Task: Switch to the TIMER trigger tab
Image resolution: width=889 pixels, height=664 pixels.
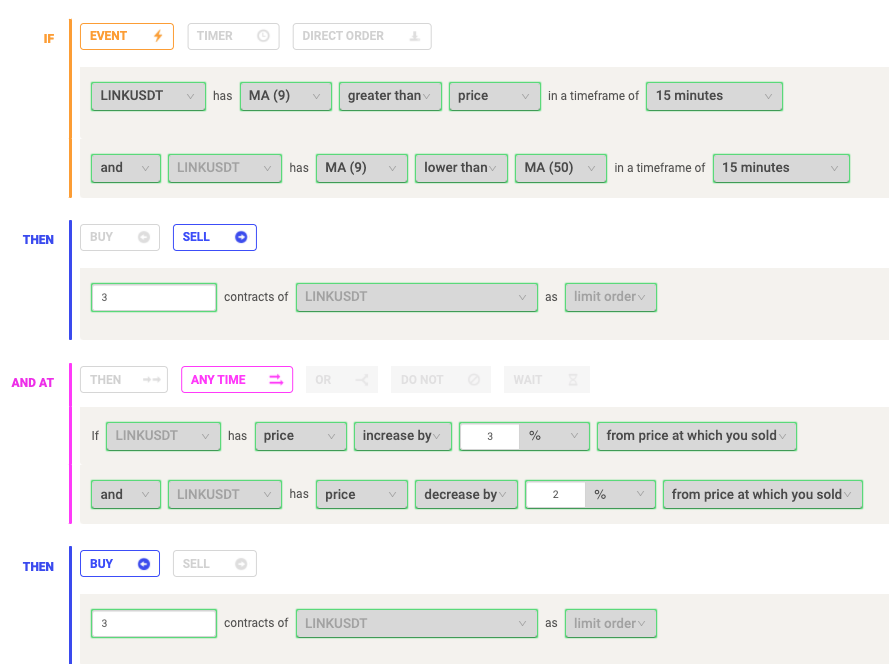Action: tap(234, 36)
